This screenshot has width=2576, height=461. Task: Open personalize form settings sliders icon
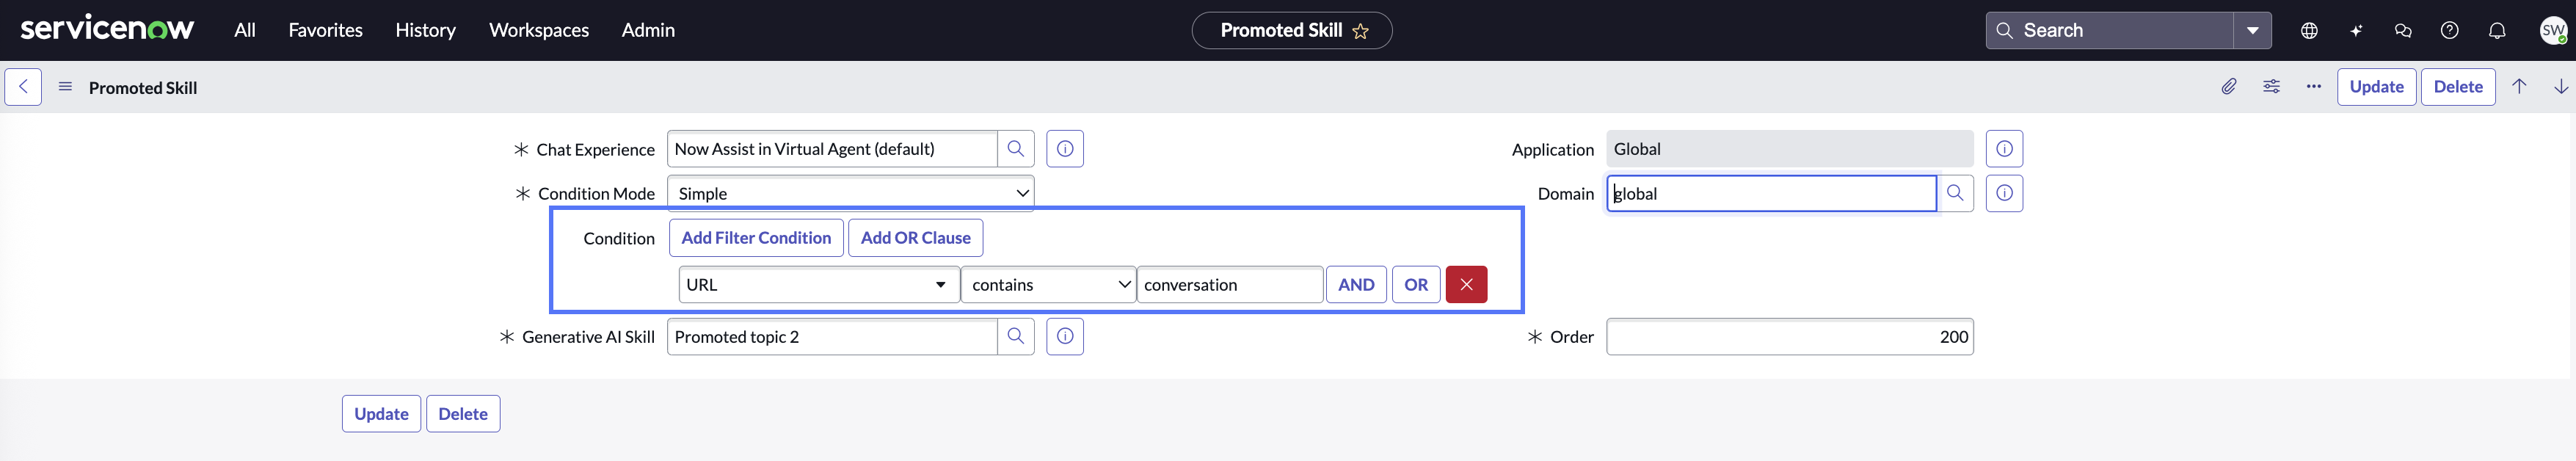coord(2271,87)
